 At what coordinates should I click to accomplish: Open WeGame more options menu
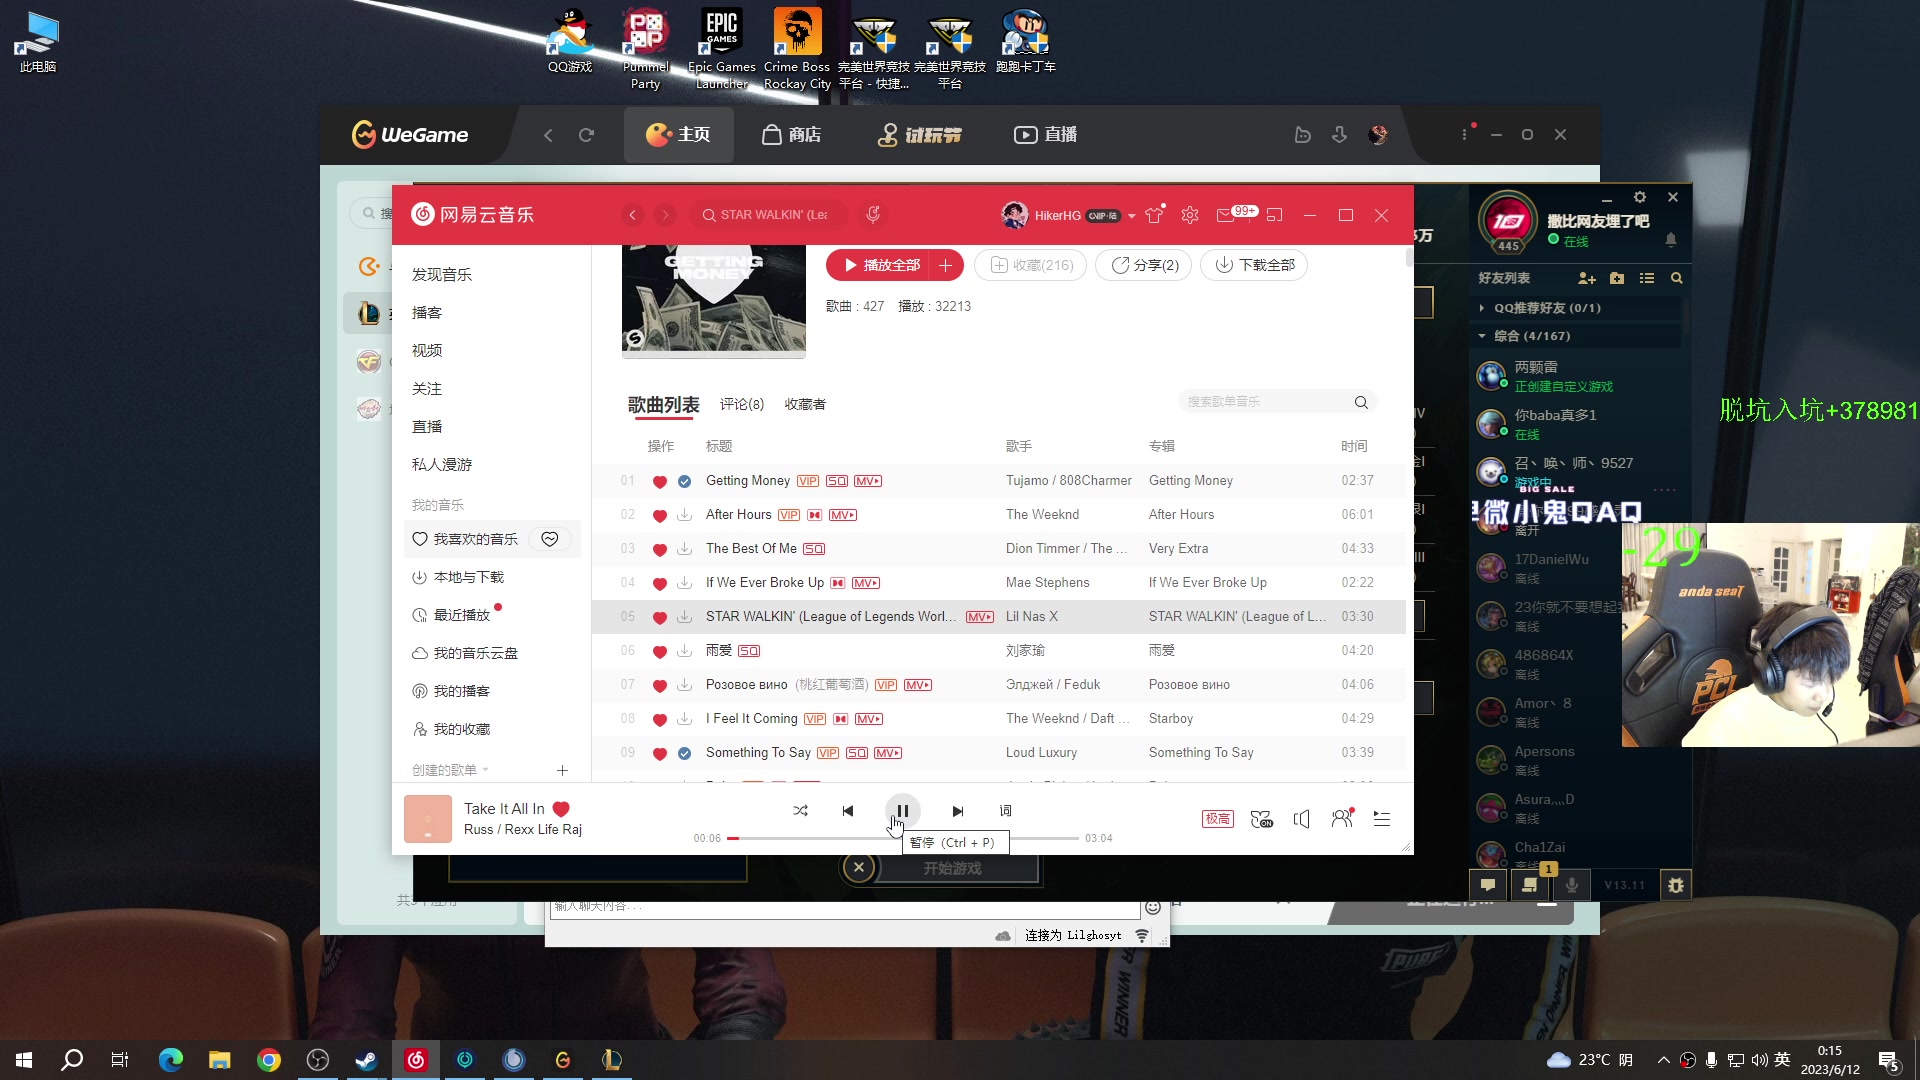click(x=1464, y=134)
